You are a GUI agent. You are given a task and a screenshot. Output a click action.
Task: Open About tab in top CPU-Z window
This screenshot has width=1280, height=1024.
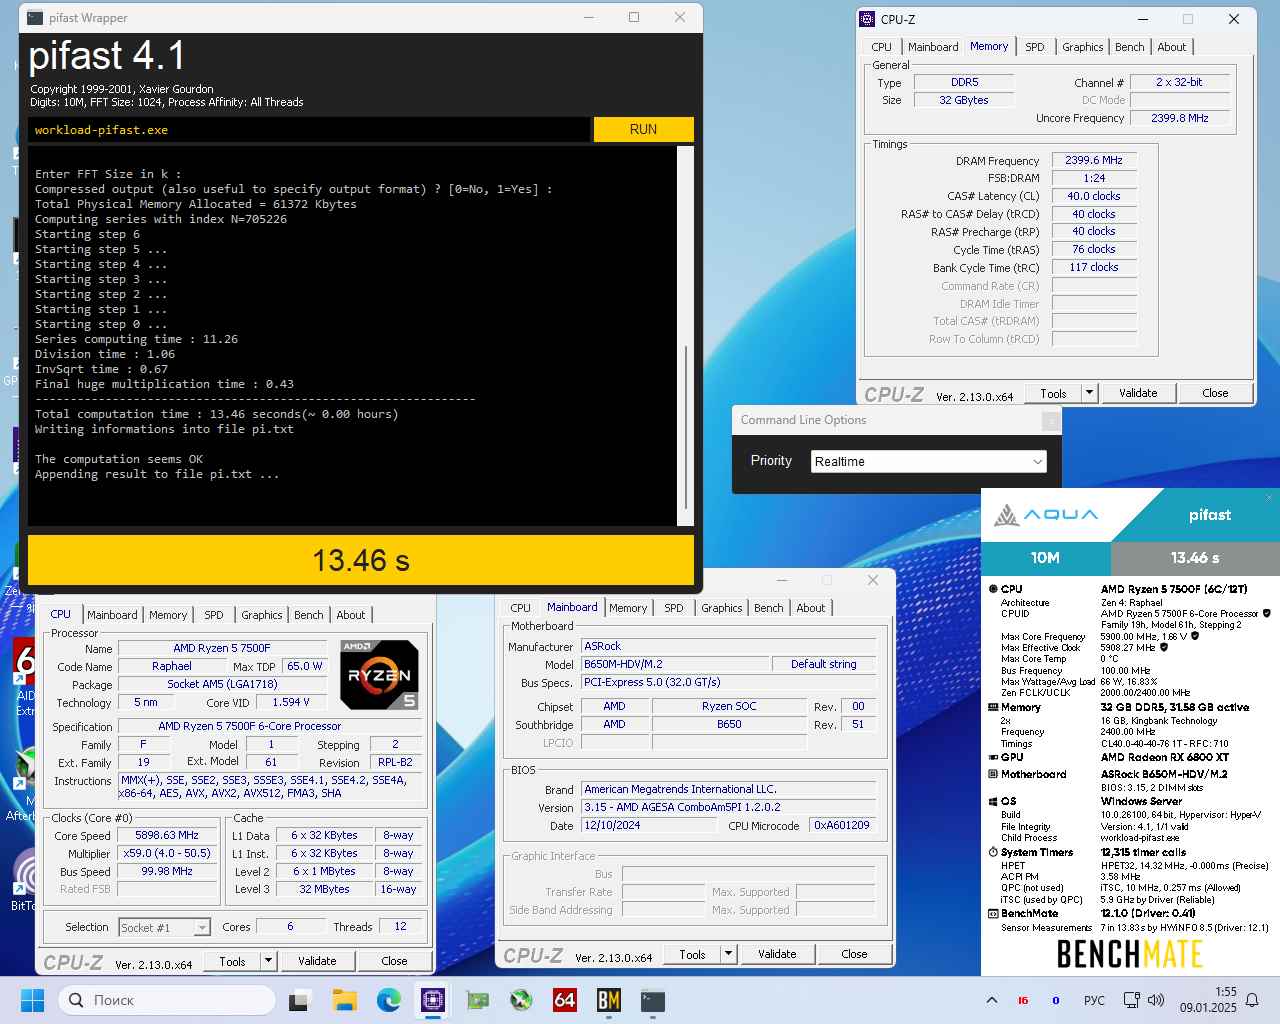(x=1172, y=47)
